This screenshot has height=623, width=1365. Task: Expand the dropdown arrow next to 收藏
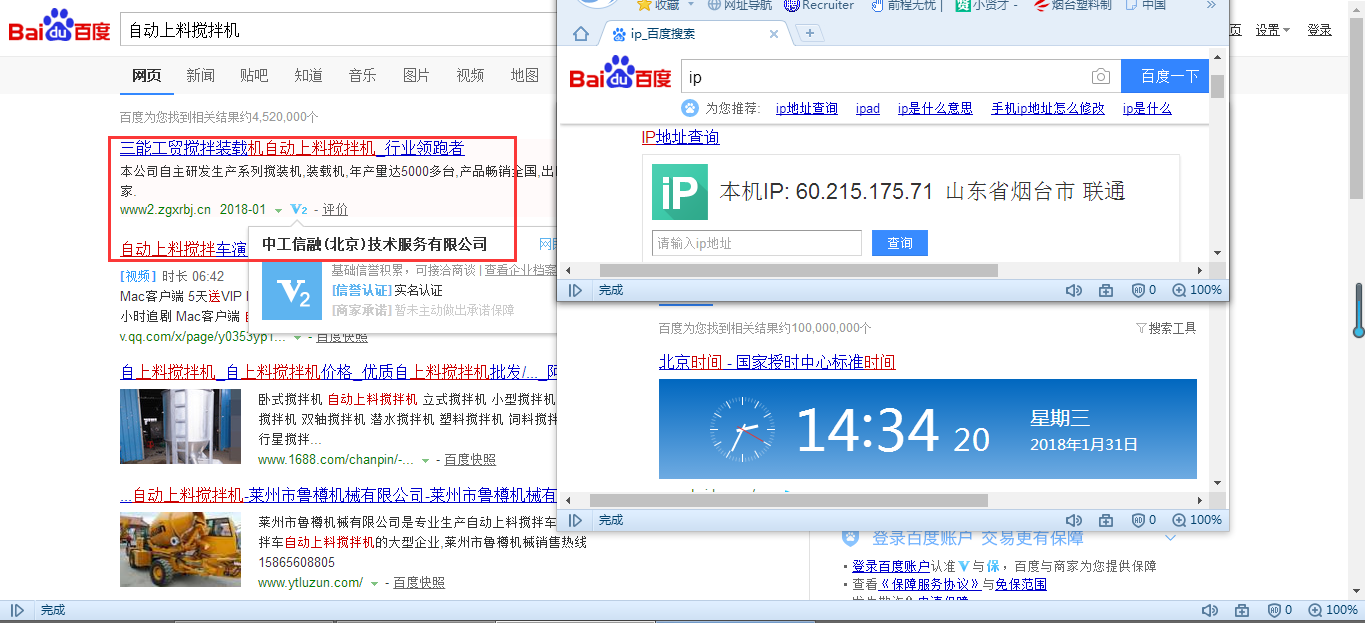690,5
